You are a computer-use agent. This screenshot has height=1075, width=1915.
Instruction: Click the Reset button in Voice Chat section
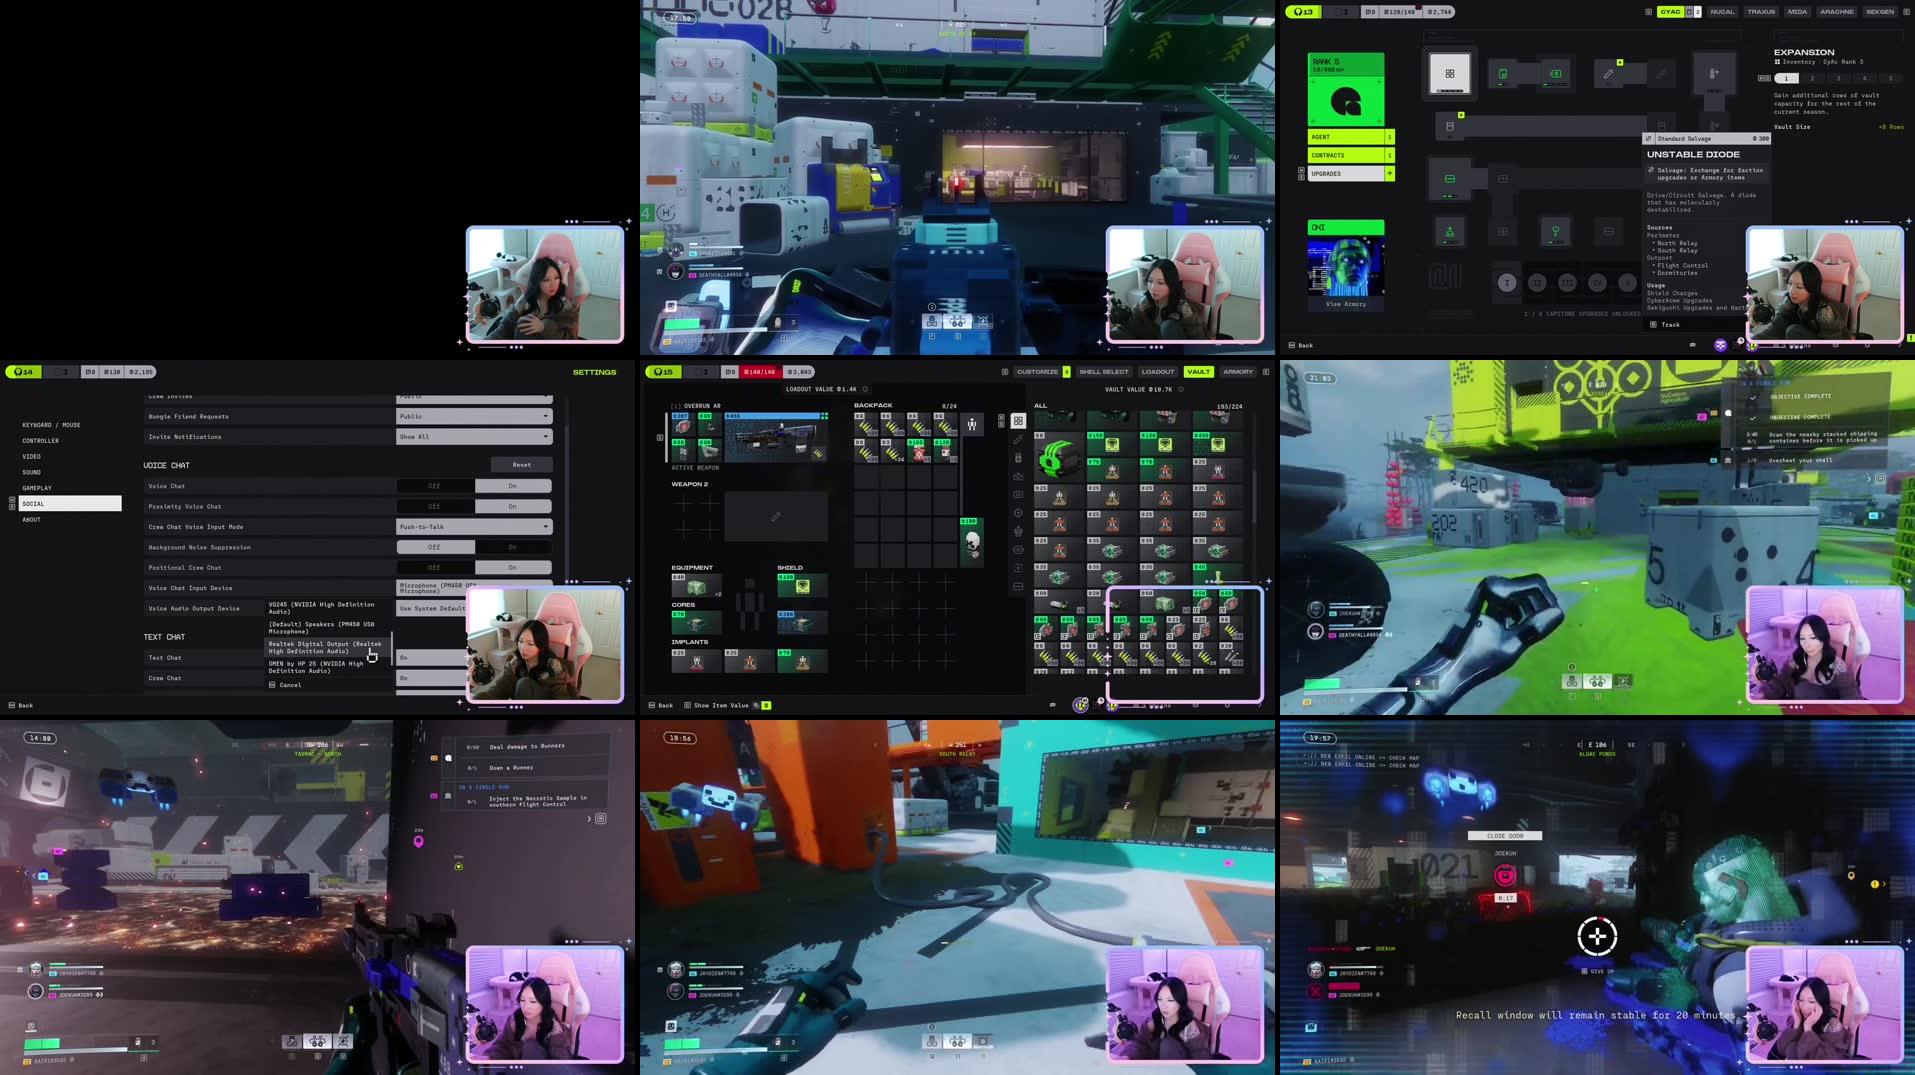click(521, 464)
